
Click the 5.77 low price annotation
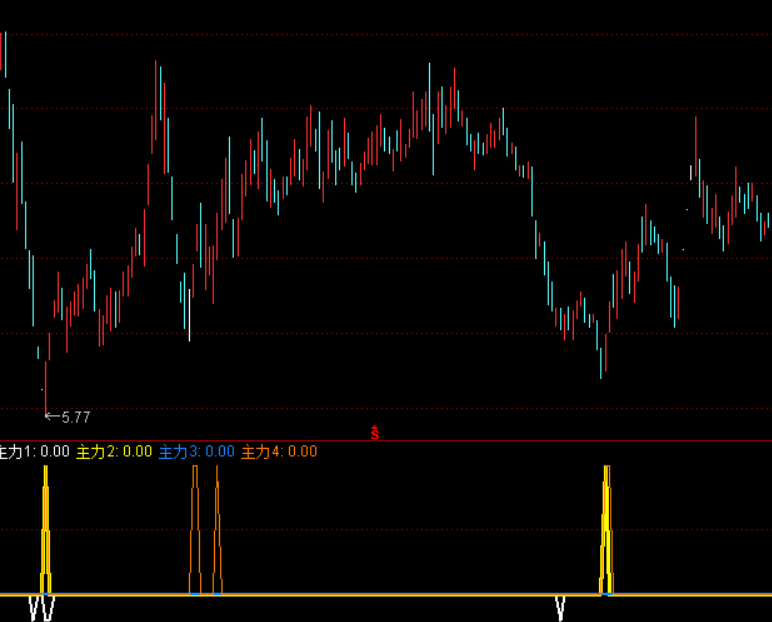click(68, 417)
